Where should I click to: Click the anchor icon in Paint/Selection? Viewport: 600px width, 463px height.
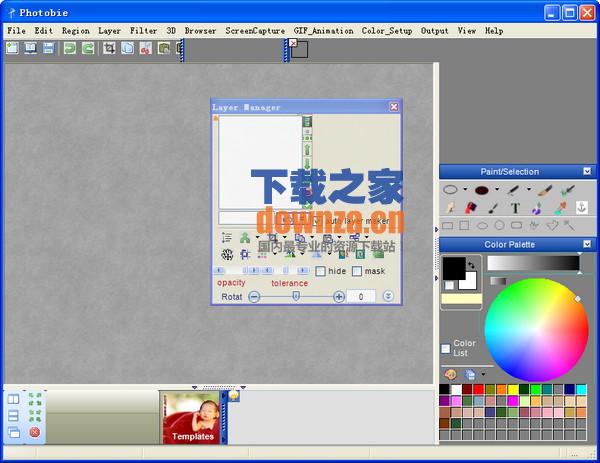click(581, 208)
